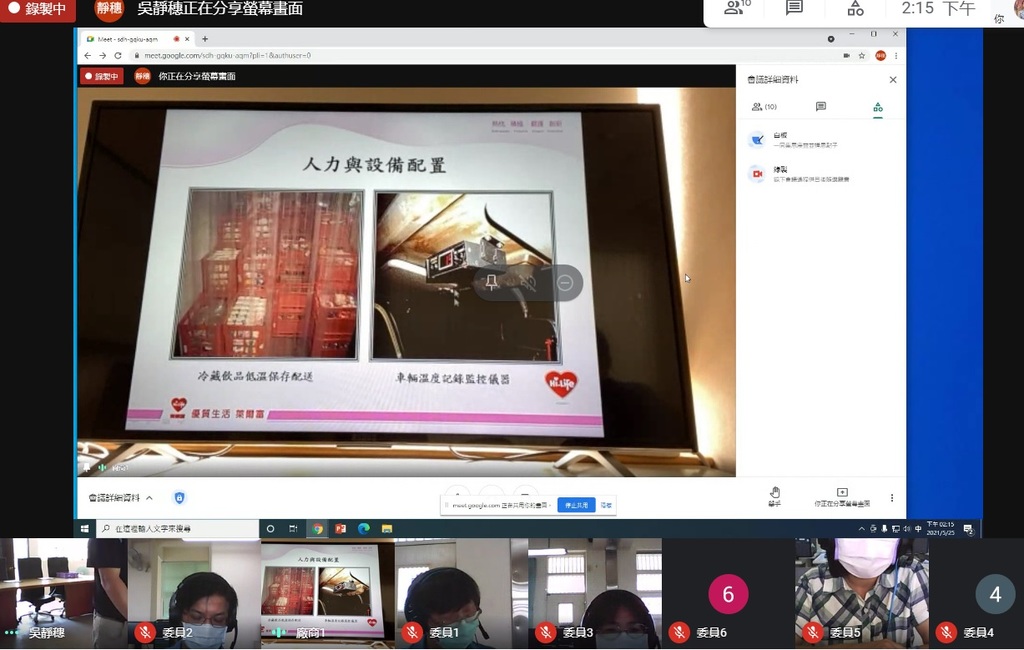Open the 錄製 recording activity
Viewport: 1024px width, 650px height.
pyautogui.click(x=823, y=174)
